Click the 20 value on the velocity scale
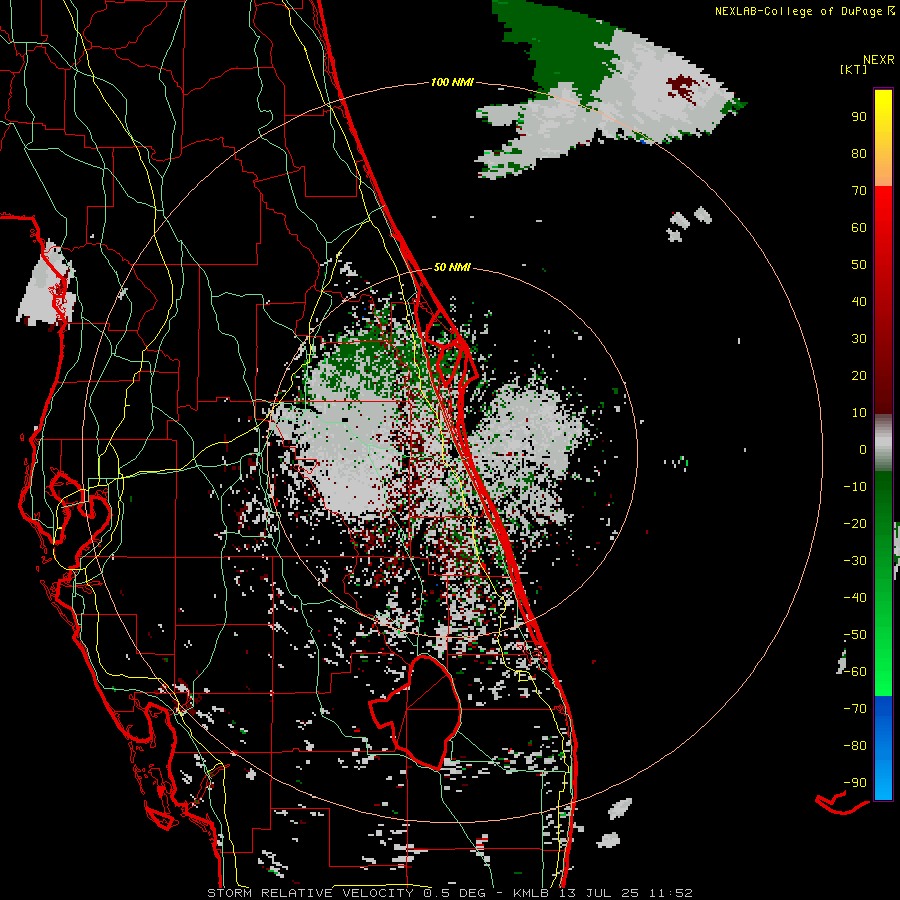This screenshot has width=900, height=900. [x=859, y=375]
